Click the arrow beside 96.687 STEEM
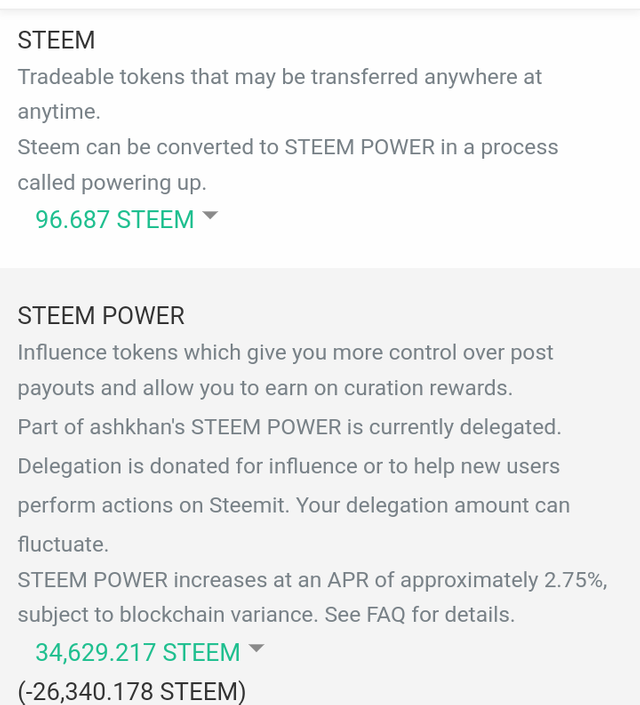This screenshot has width=640, height=705. click(210, 216)
